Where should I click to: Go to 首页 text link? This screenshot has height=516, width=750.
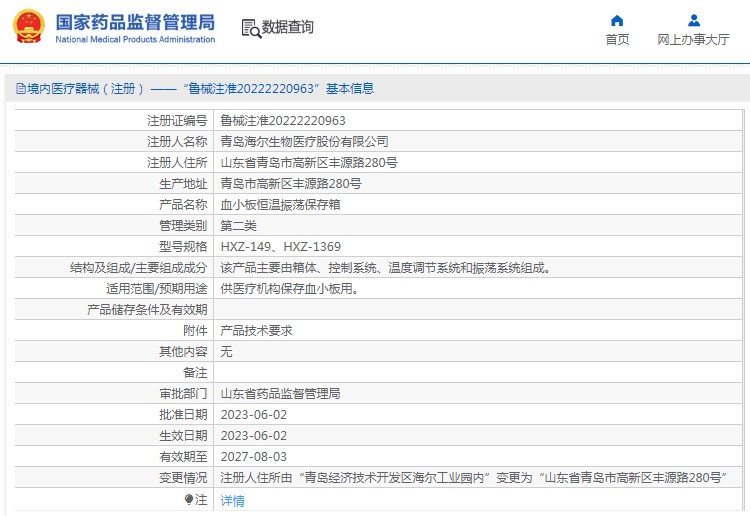[x=617, y=40]
